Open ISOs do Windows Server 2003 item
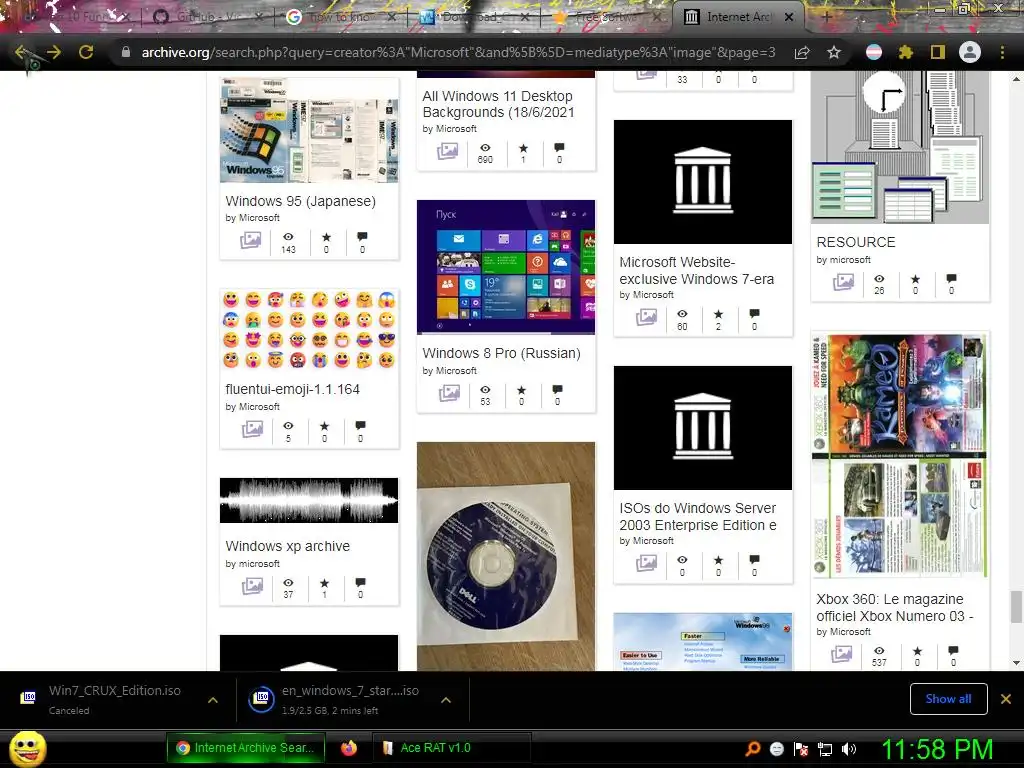Image resolution: width=1024 pixels, height=768 pixels. (x=697, y=517)
